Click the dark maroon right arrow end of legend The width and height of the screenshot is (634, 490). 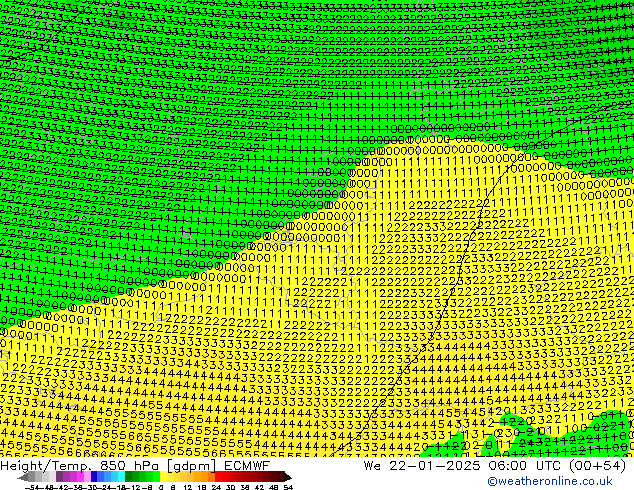(x=287, y=477)
